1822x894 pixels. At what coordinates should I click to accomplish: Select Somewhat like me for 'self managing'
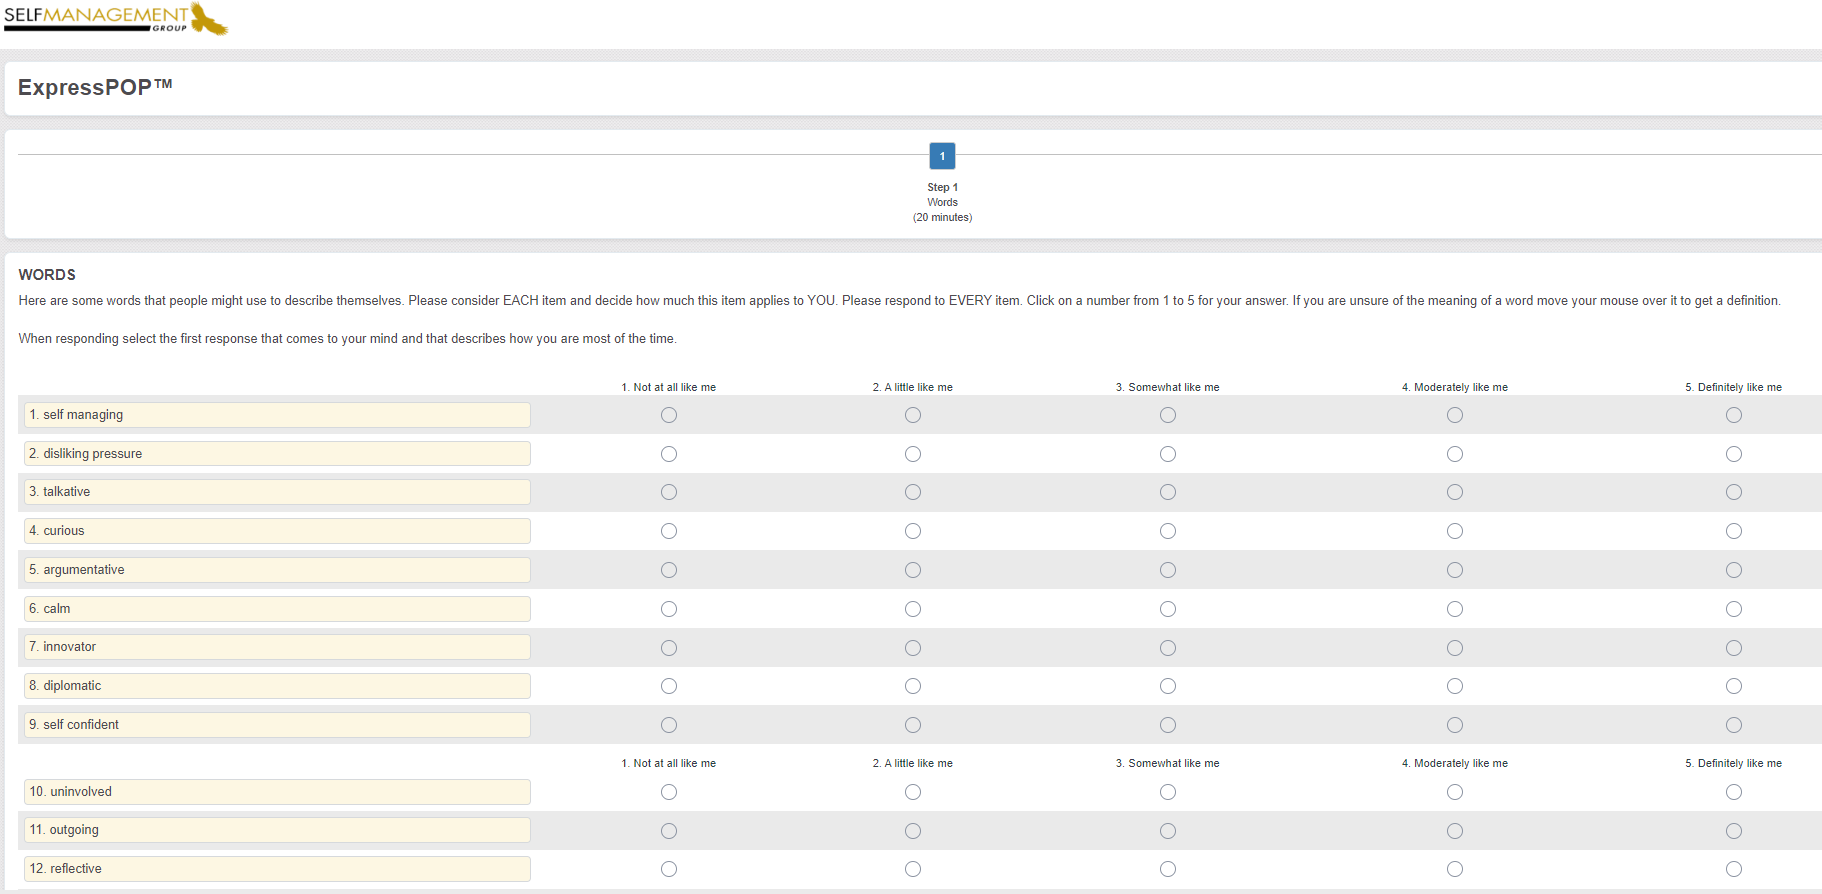pyautogui.click(x=1168, y=415)
